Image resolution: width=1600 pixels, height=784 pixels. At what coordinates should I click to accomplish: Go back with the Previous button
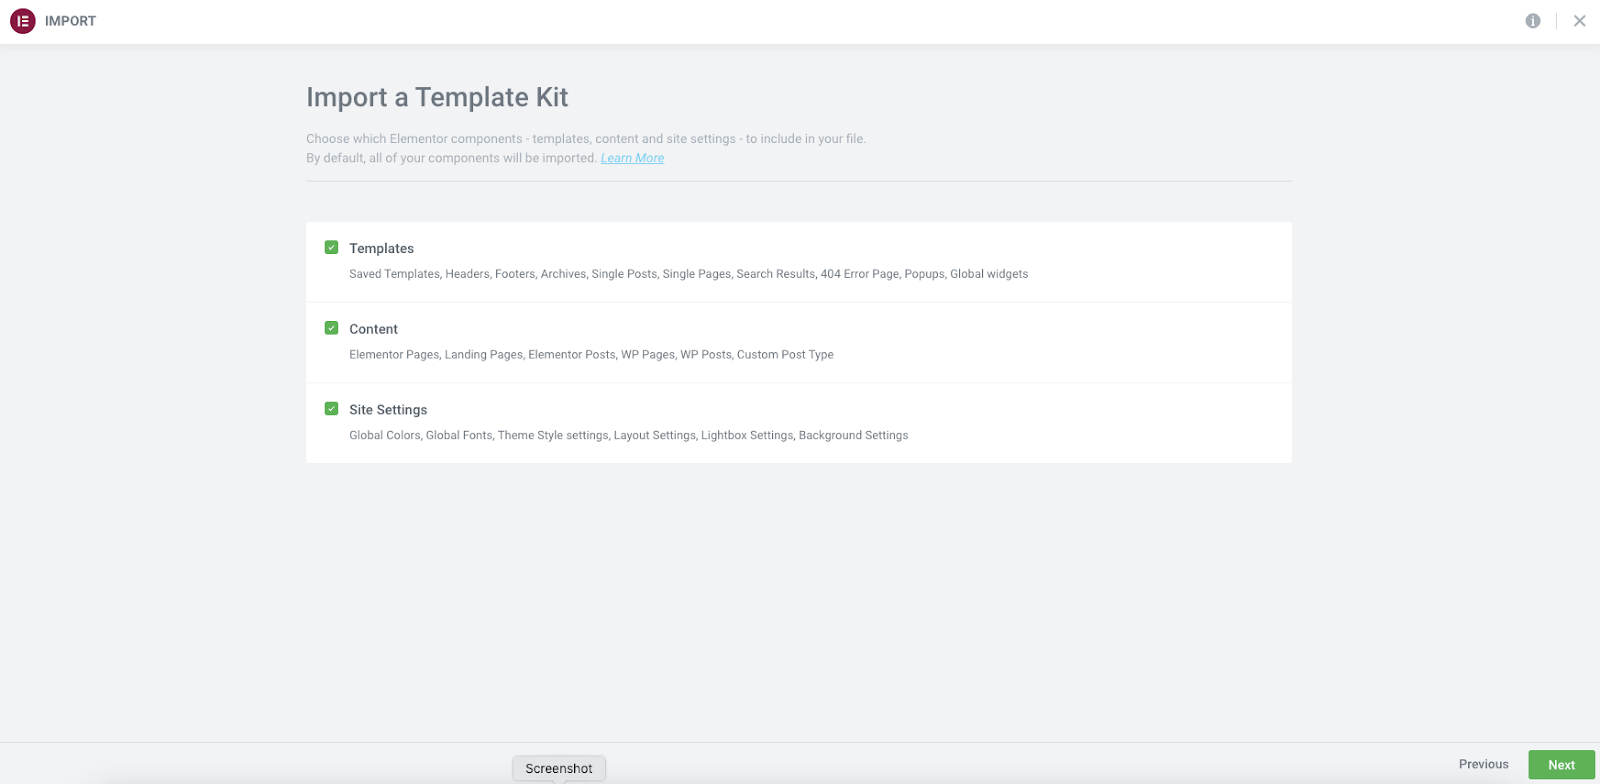point(1483,764)
